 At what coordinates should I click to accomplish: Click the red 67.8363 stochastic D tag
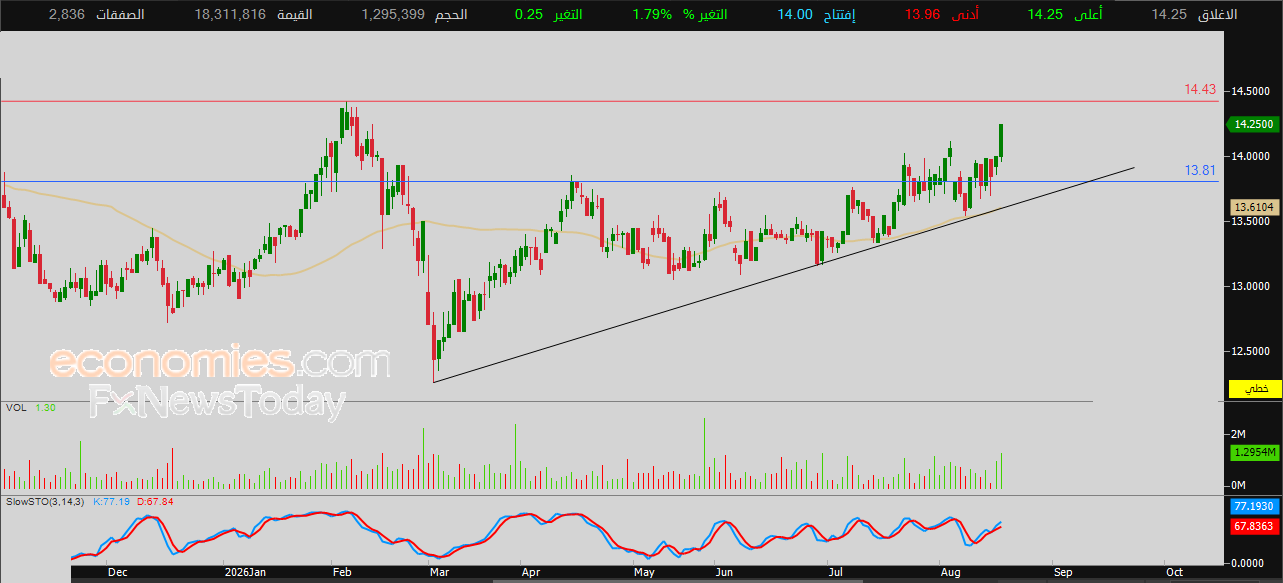click(x=1253, y=526)
